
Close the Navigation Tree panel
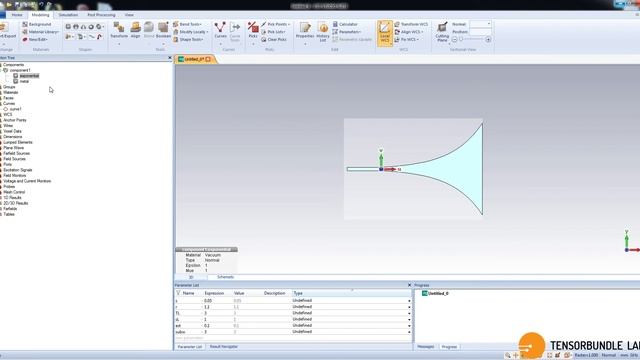click(170, 58)
